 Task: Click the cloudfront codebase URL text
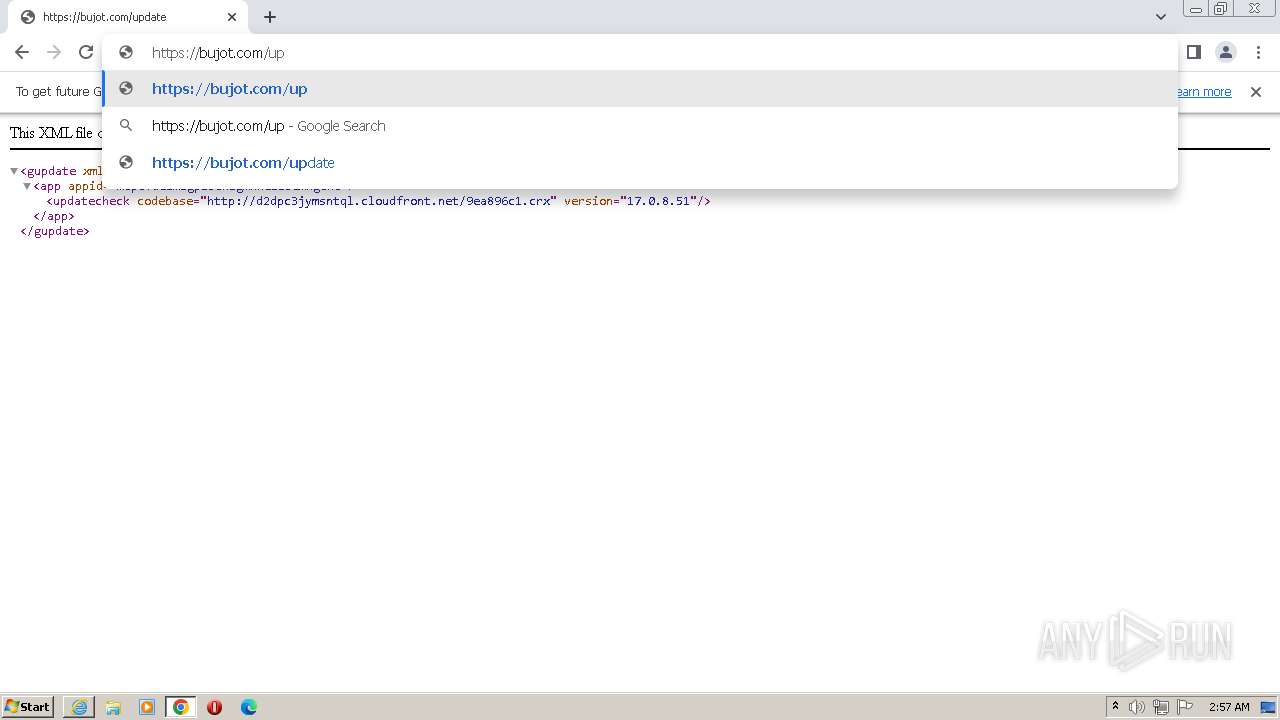[379, 201]
